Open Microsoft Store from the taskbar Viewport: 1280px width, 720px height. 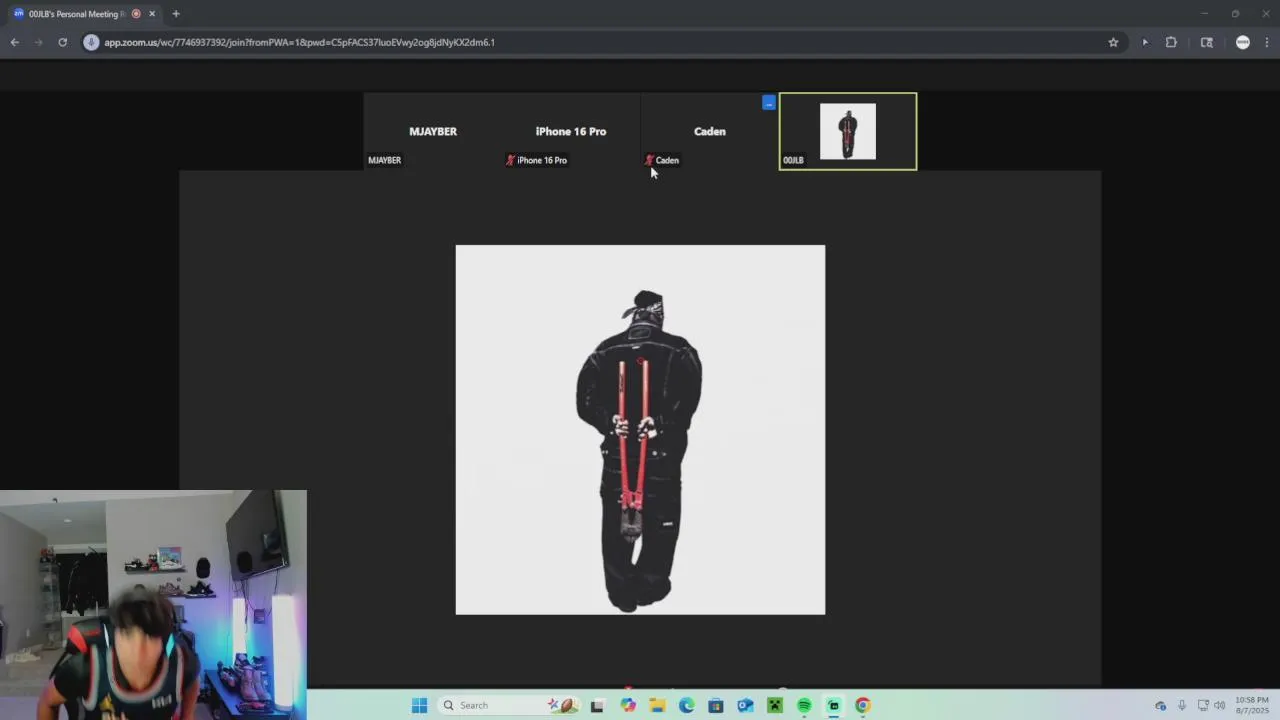[716, 705]
